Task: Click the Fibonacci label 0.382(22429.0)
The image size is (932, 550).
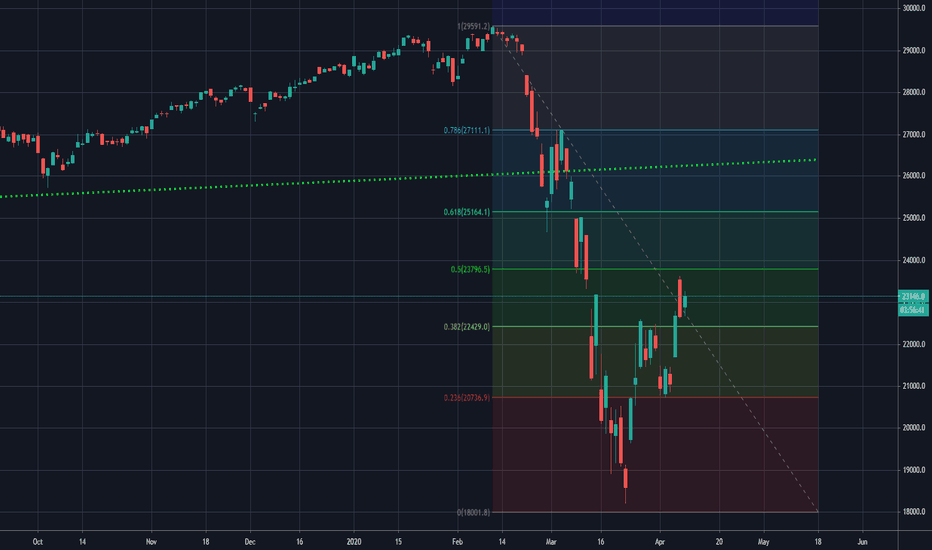Action: 467,326
